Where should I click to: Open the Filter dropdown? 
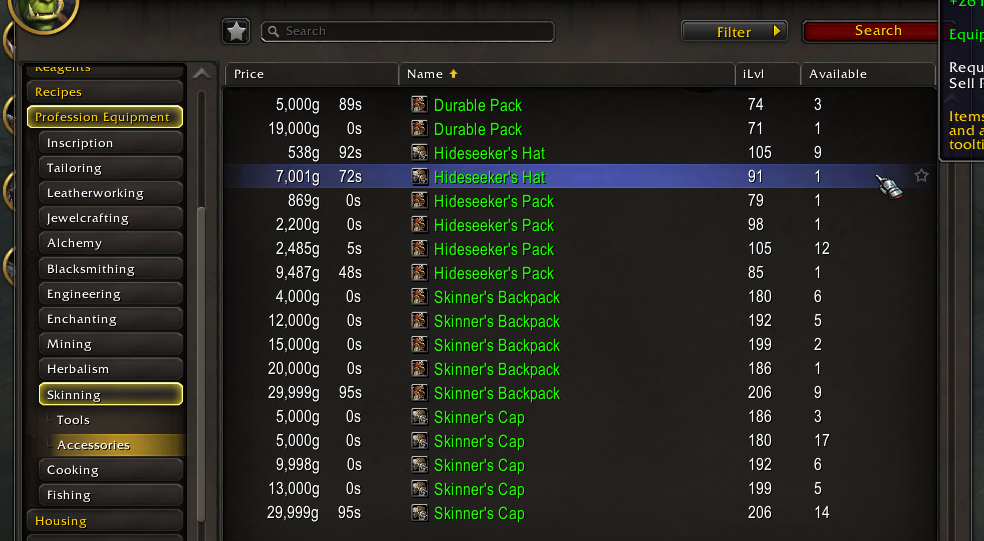coord(734,31)
